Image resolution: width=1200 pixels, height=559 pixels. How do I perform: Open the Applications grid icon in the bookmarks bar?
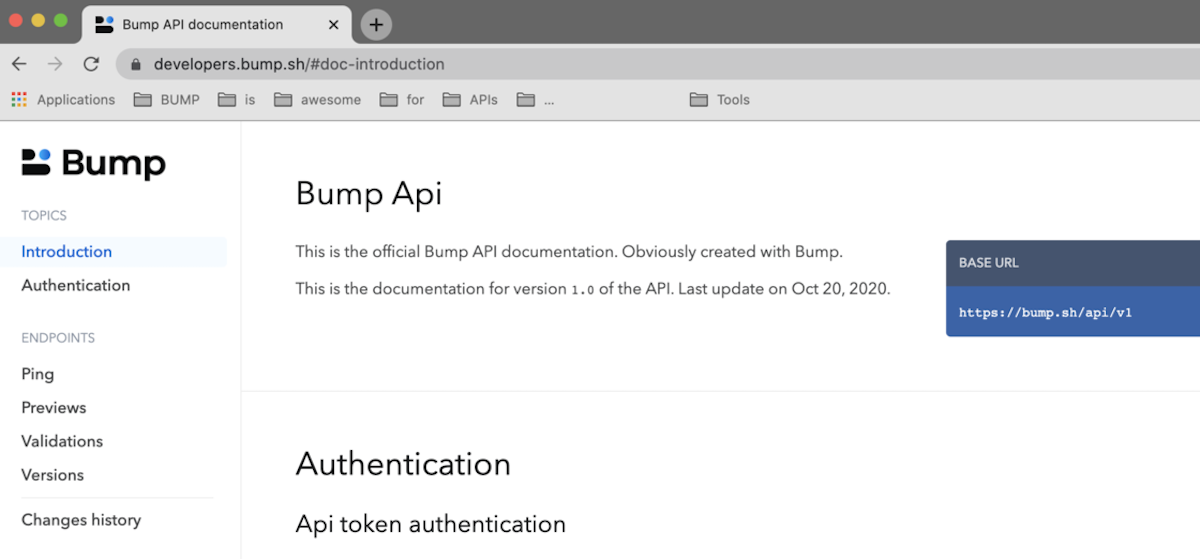[19, 100]
